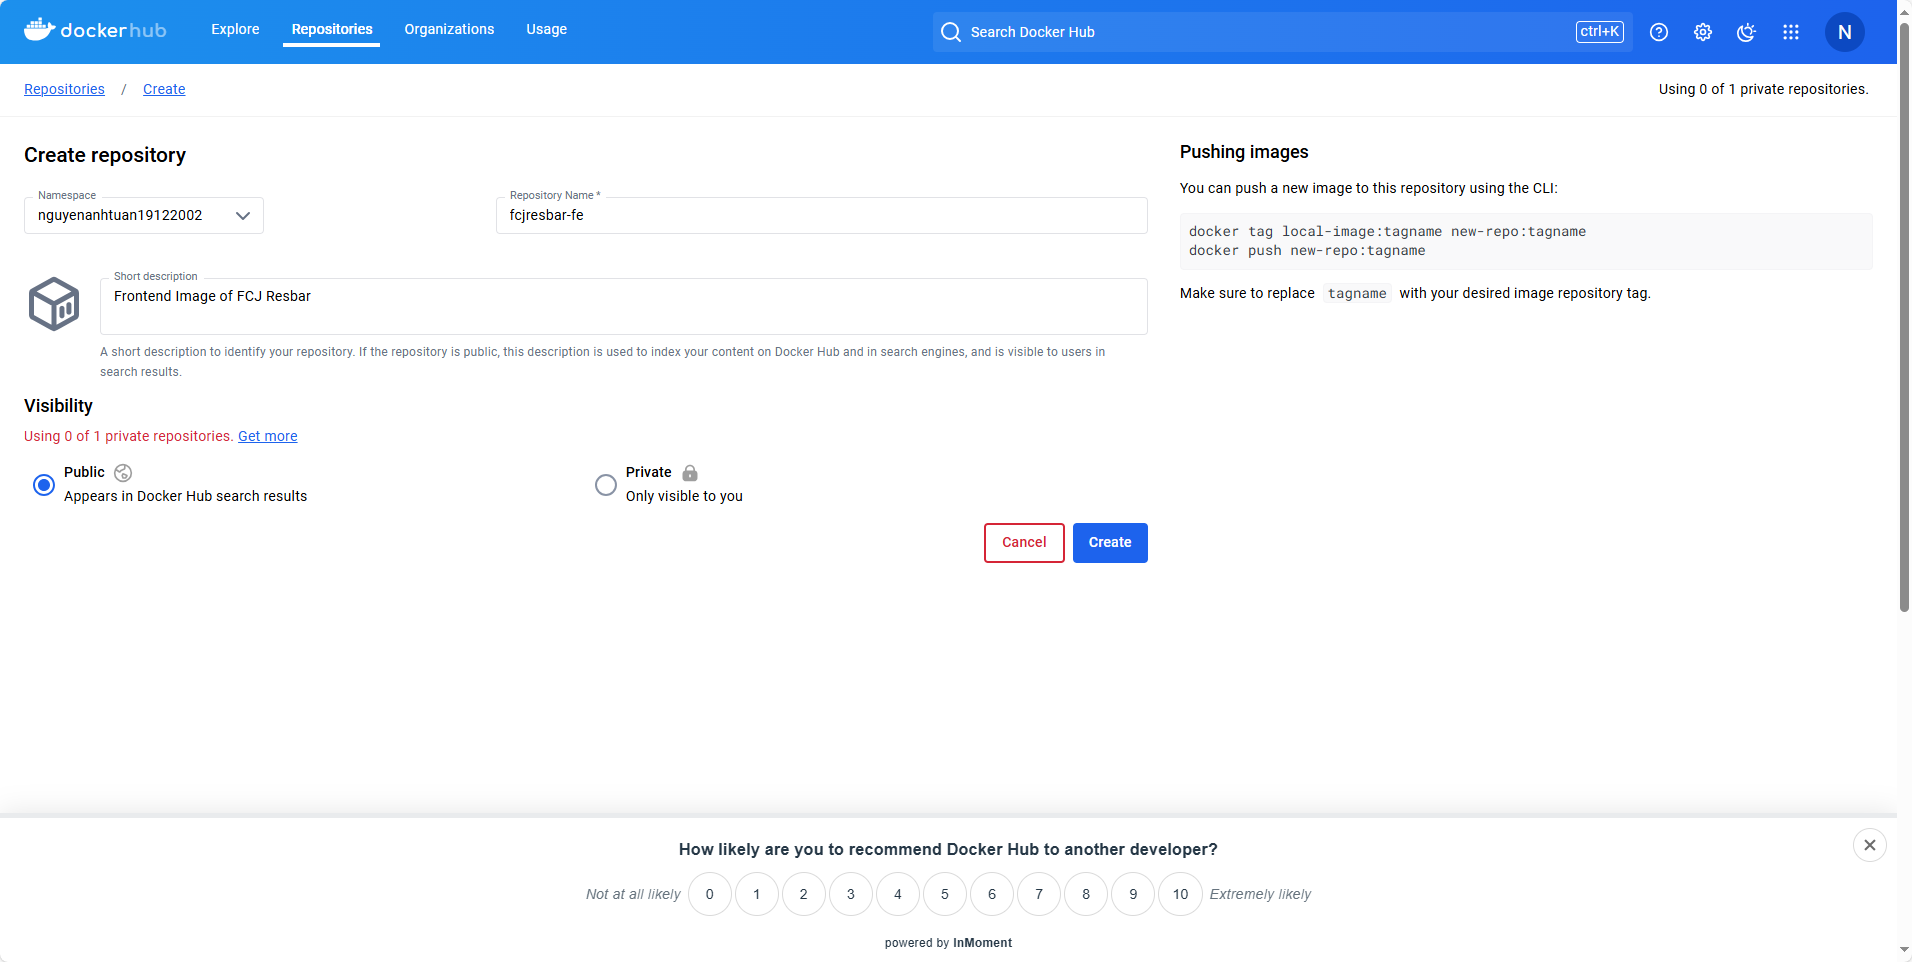Click the lock icon beside Private

coord(690,473)
